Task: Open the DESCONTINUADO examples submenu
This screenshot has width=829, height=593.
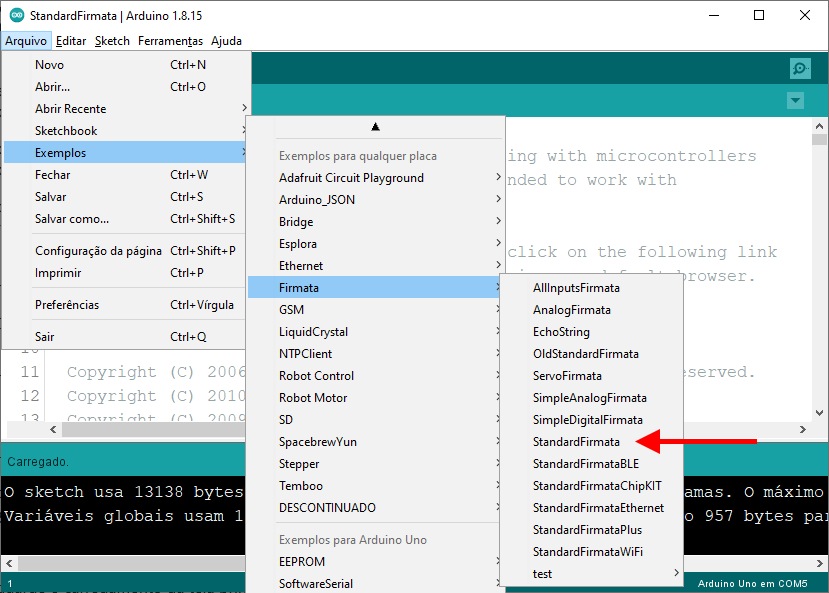Action: click(x=375, y=508)
